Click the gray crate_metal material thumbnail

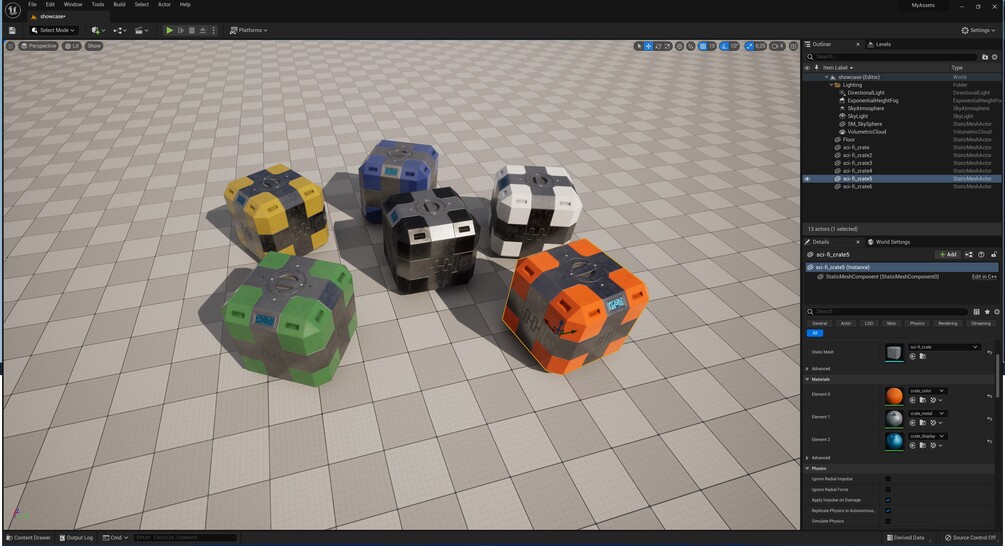pos(893,418)
